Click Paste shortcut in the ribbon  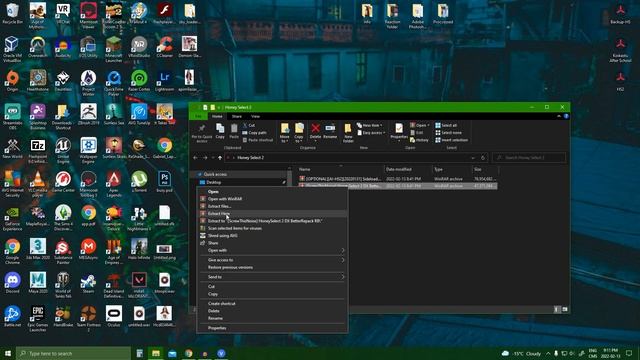coord(258,140)
